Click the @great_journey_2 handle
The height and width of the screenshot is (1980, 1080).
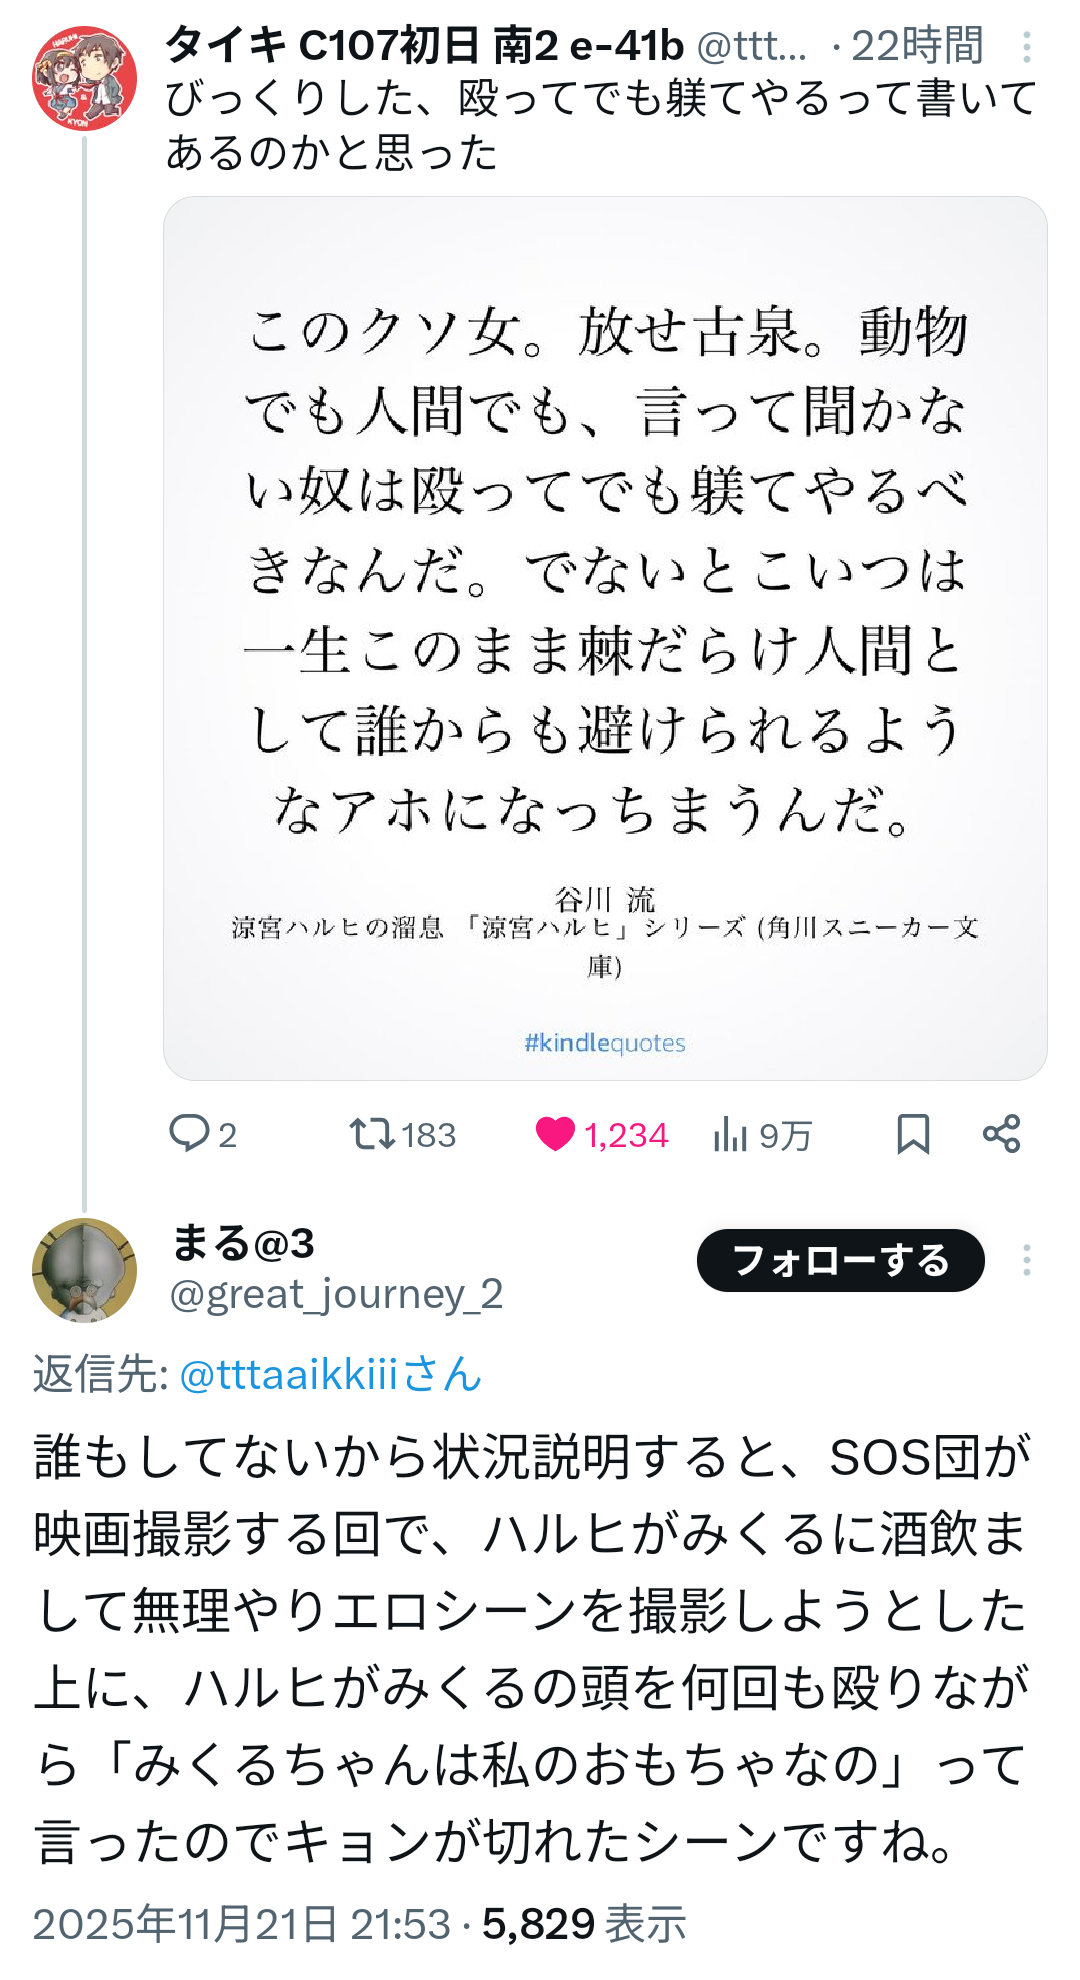click(336, 1294)
